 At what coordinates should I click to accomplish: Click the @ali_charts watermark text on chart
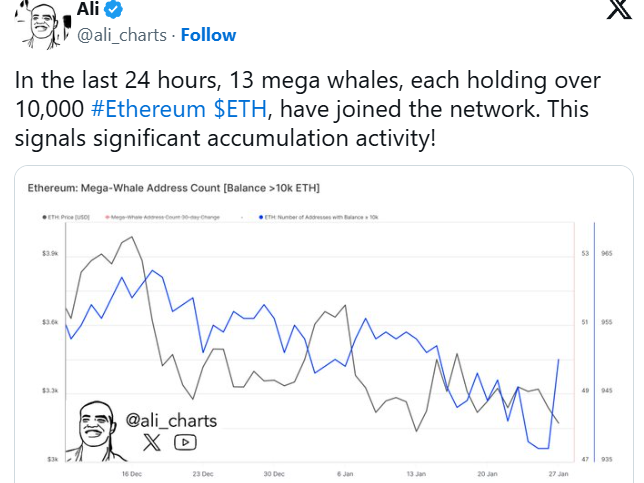click(x=171, y=421)
